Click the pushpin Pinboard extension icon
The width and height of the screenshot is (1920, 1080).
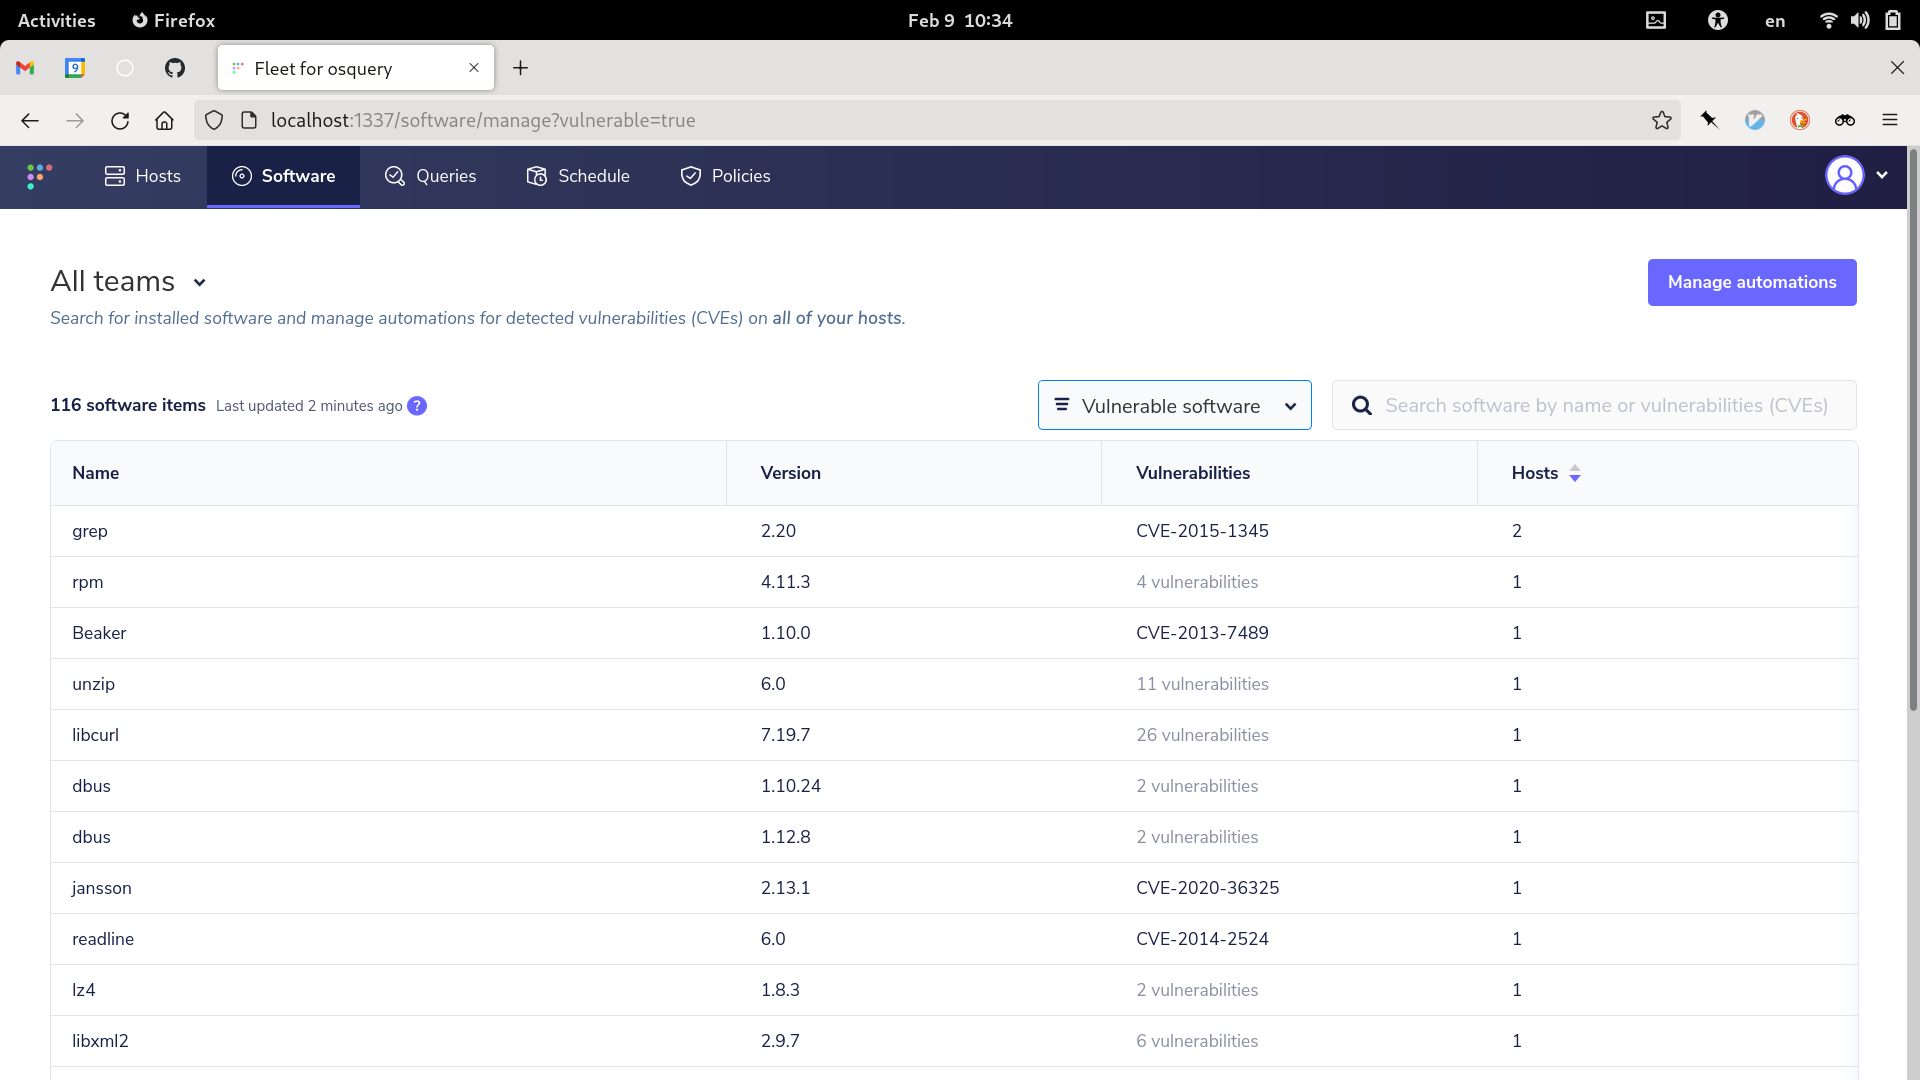[1709, 120]
